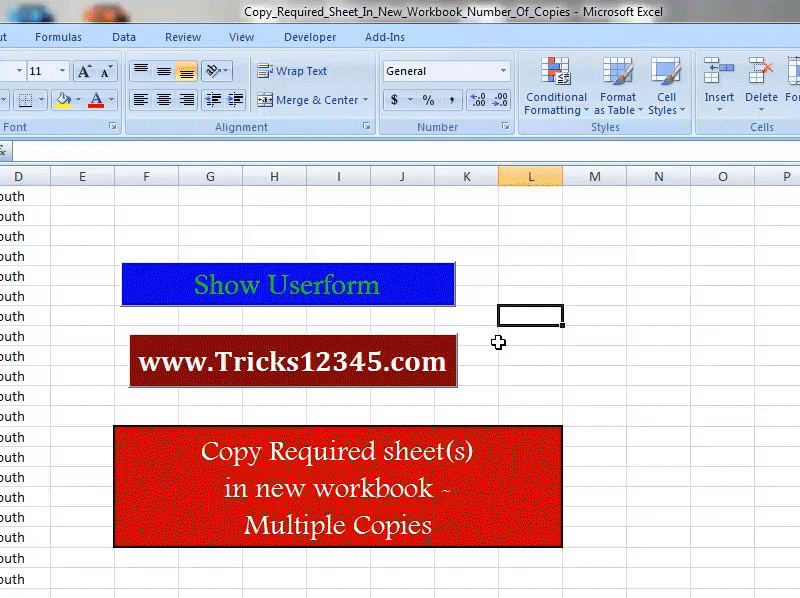Select column M header

(594, 177)
